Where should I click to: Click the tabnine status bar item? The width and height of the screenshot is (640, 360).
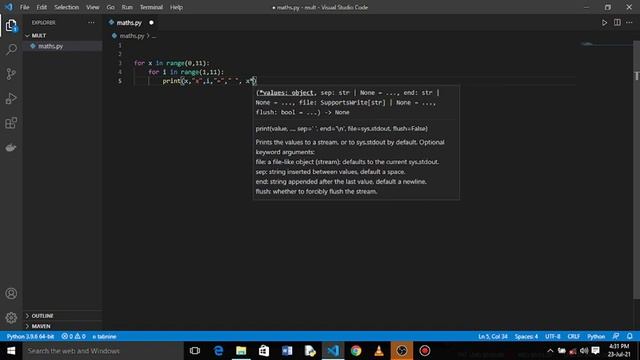104,336
